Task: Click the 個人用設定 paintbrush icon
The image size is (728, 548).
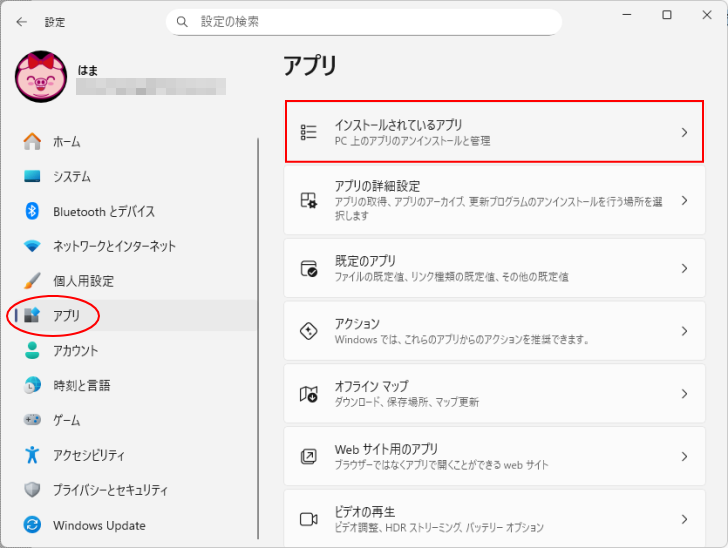Action: tap(32, 281)
